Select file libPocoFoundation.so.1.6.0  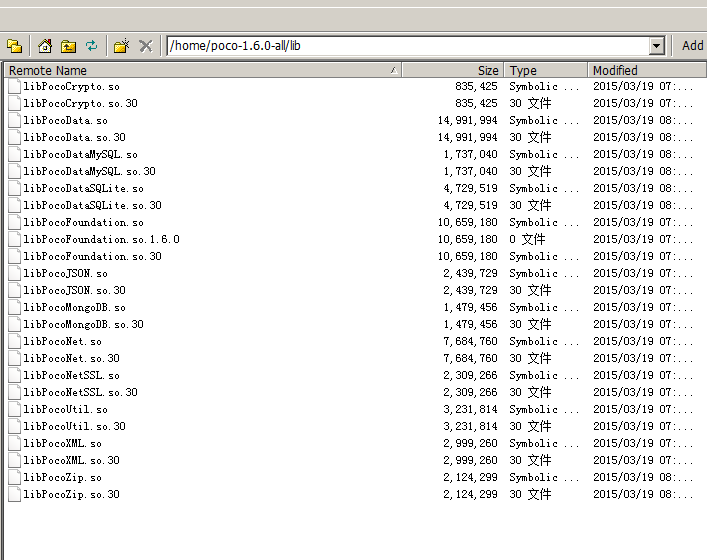tap(101, 239)
